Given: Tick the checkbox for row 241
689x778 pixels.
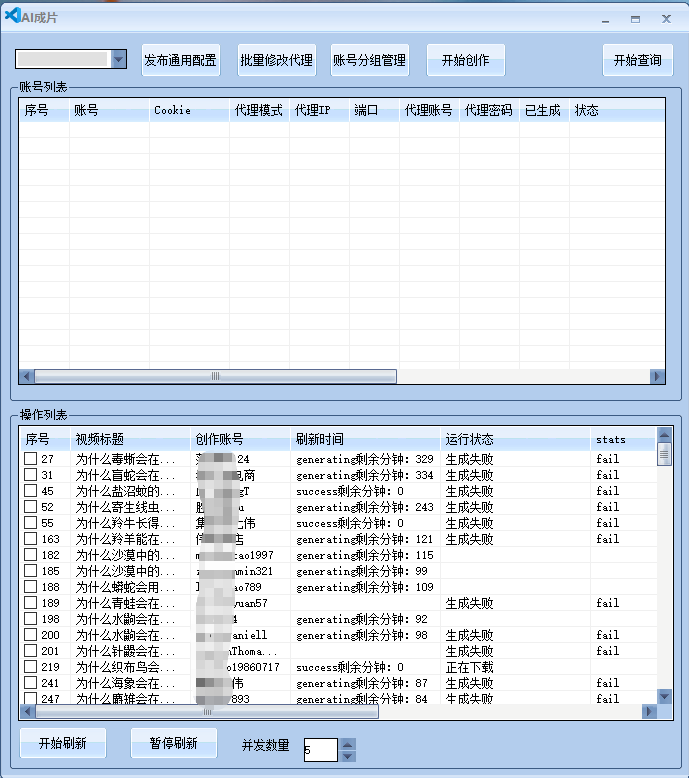Looking at the screenshot, I should coord(31,683).
